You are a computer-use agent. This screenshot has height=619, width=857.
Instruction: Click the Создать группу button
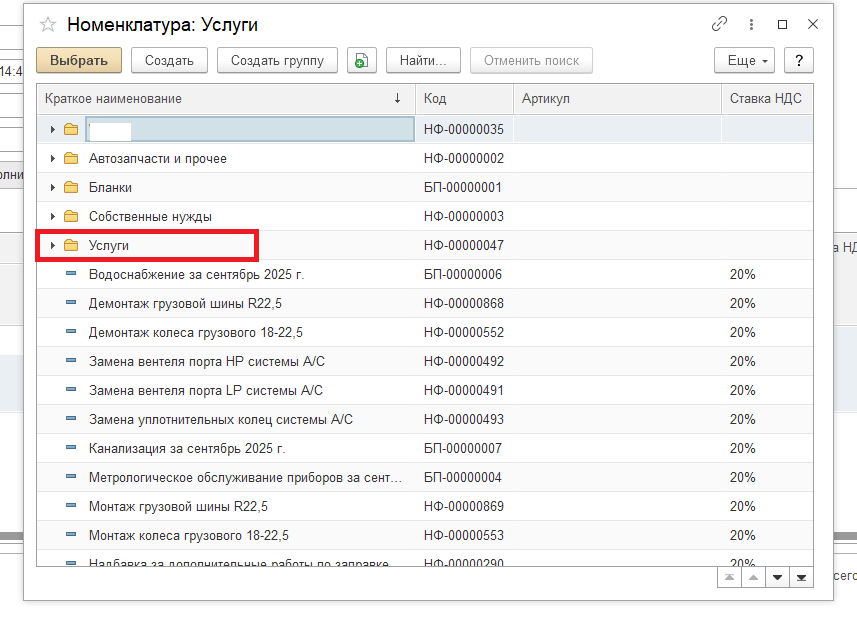(277, 61)
